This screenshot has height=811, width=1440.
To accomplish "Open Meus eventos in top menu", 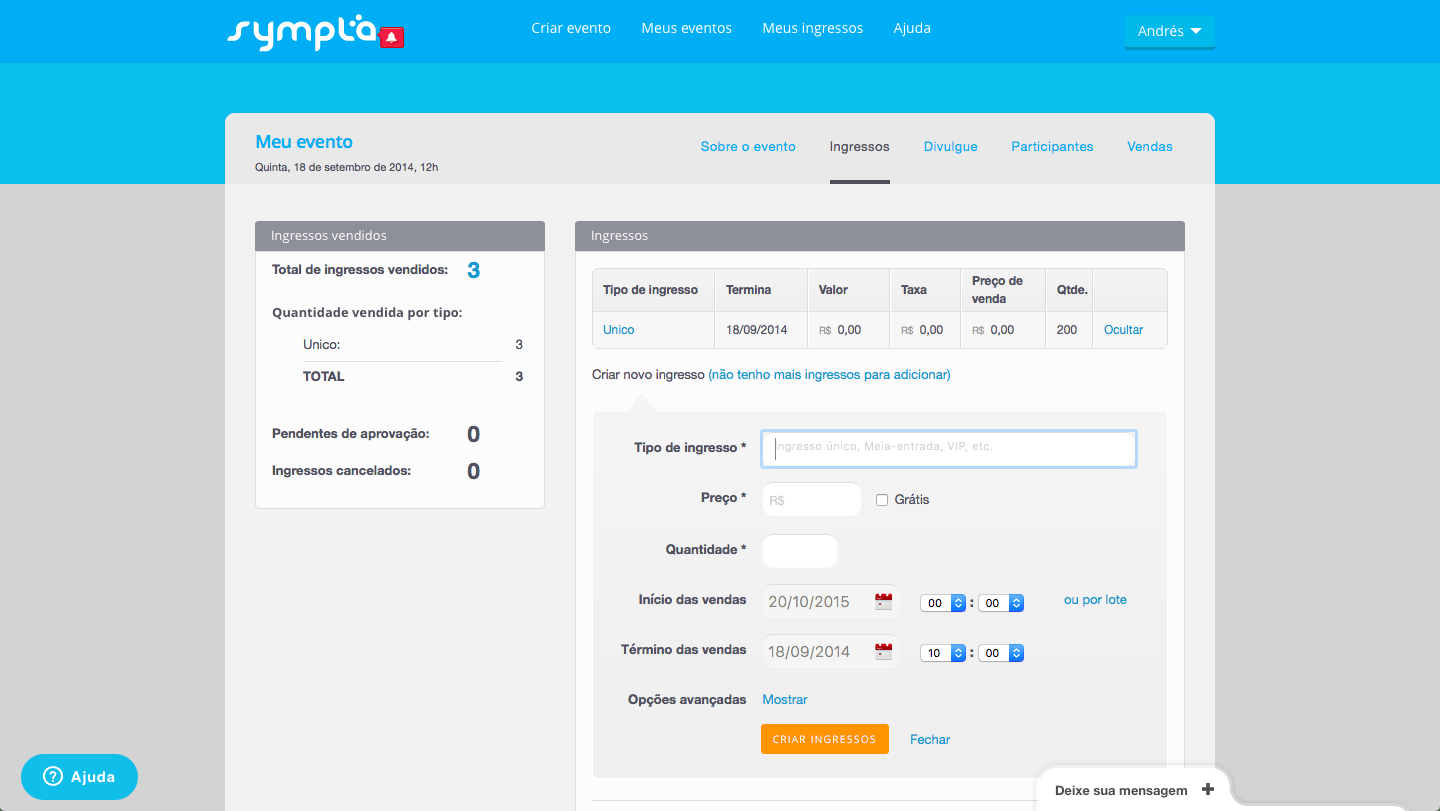I will point(687,28).
